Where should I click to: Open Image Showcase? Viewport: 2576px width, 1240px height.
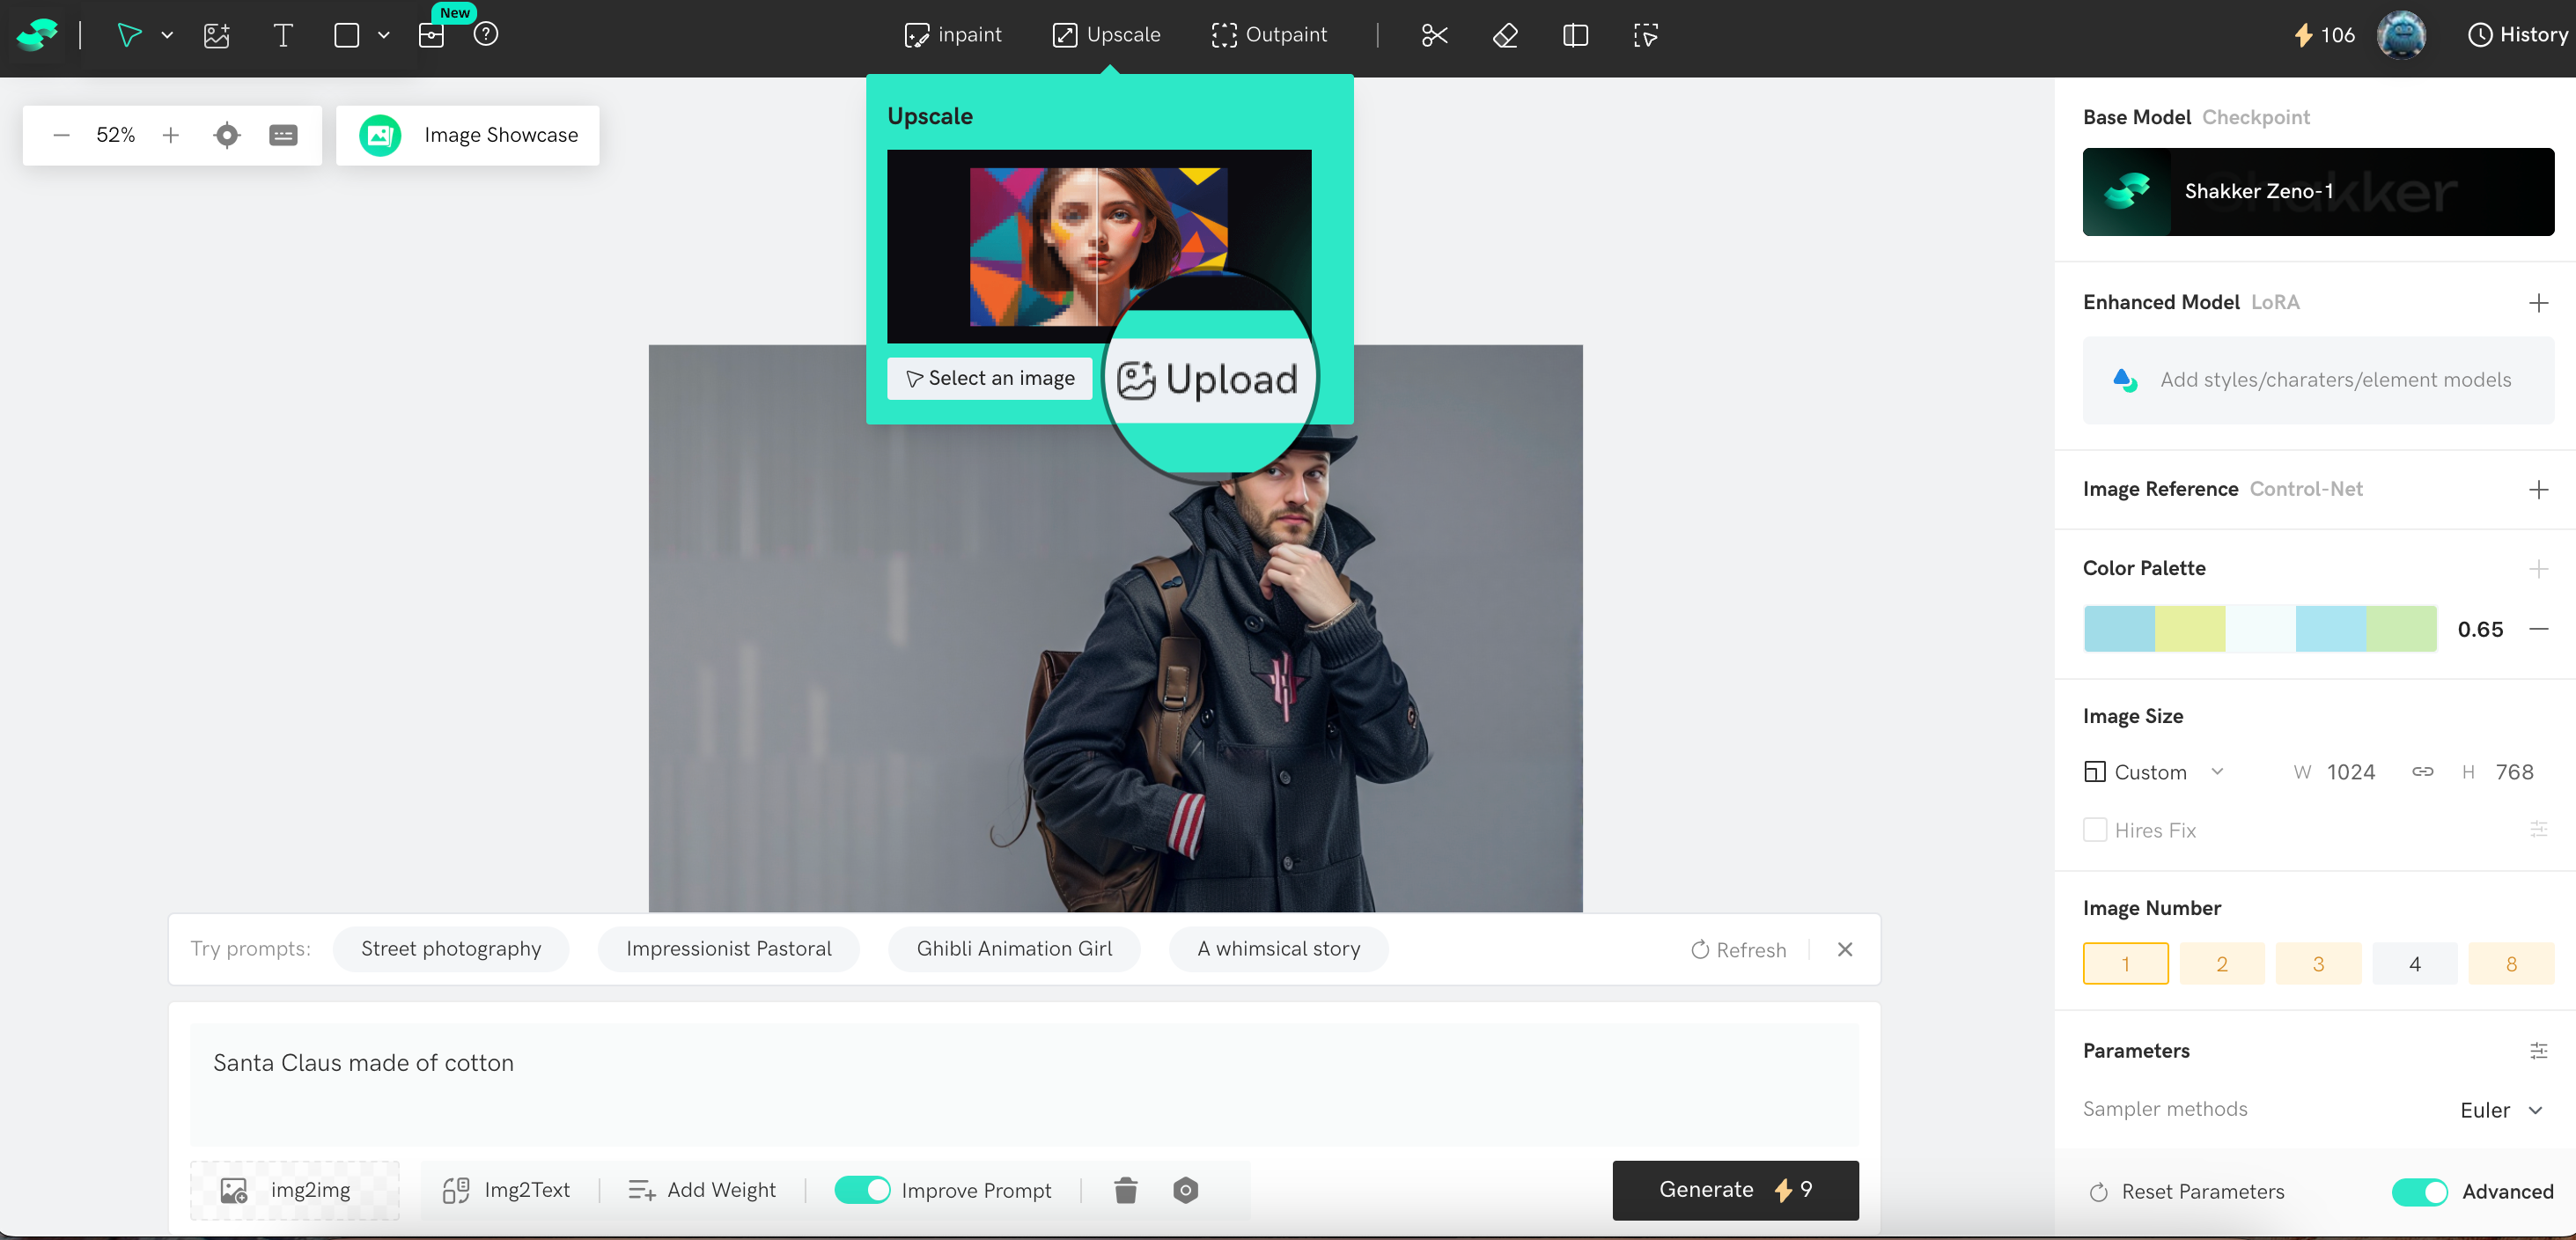467,135
